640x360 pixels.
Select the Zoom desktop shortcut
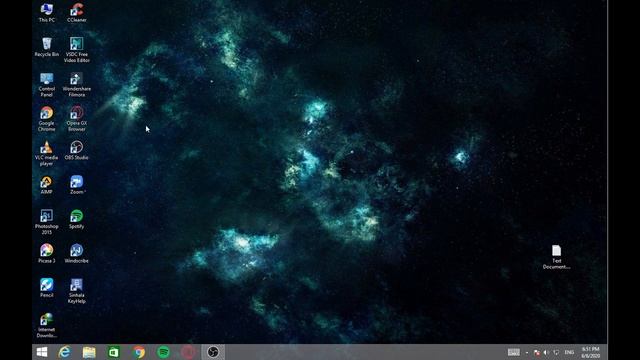pos(76,185)
